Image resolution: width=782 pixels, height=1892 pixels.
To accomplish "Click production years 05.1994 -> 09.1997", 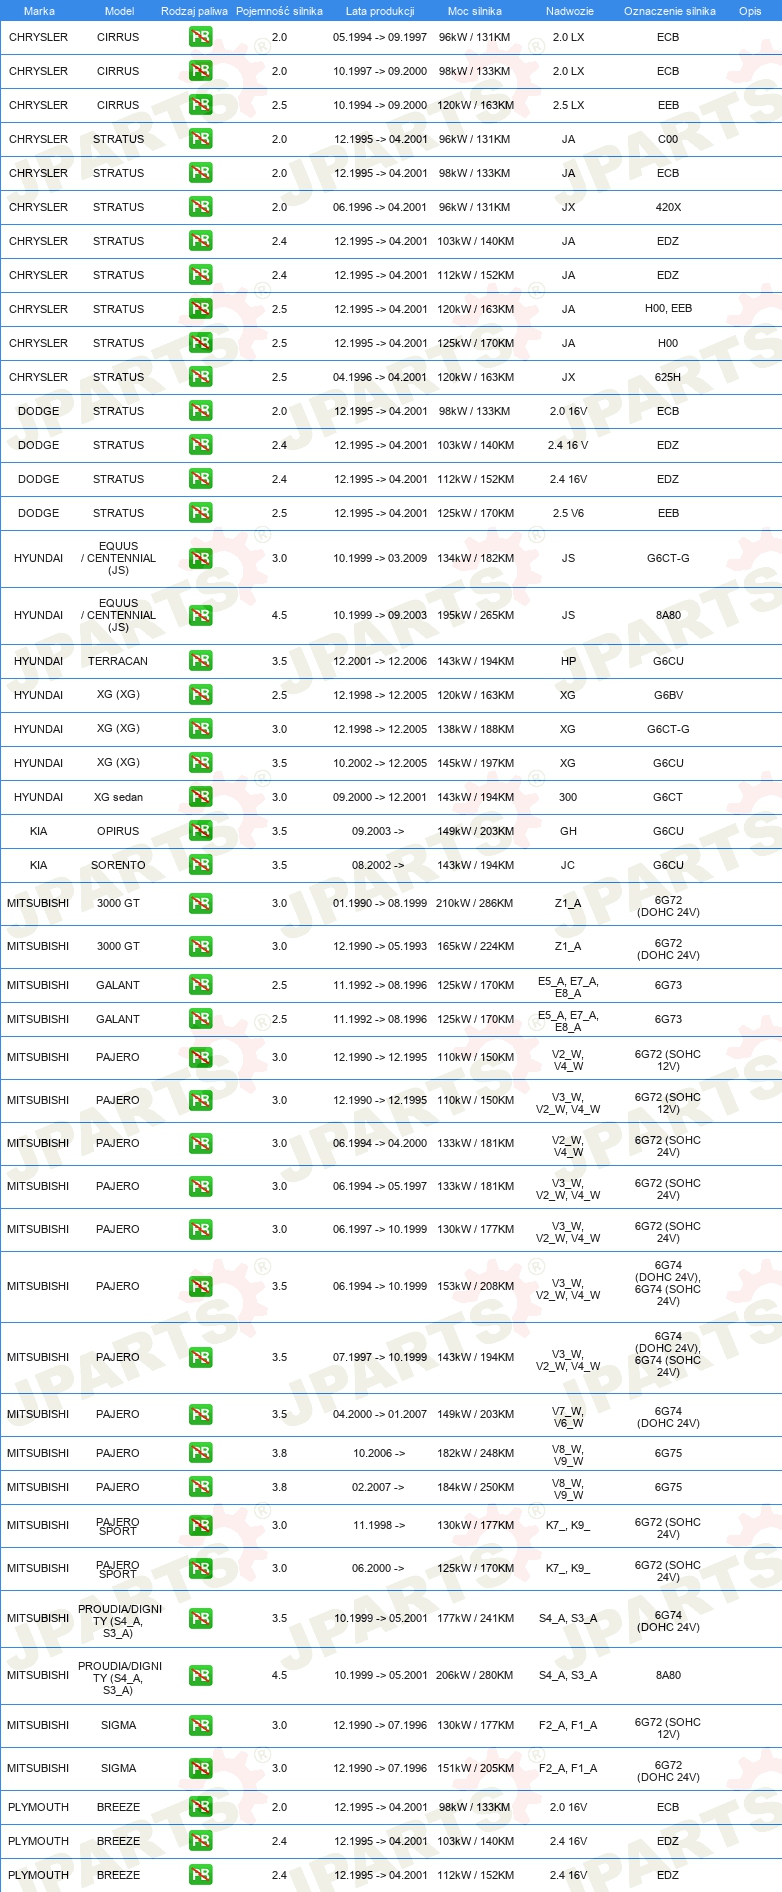I will pos(380,37).
